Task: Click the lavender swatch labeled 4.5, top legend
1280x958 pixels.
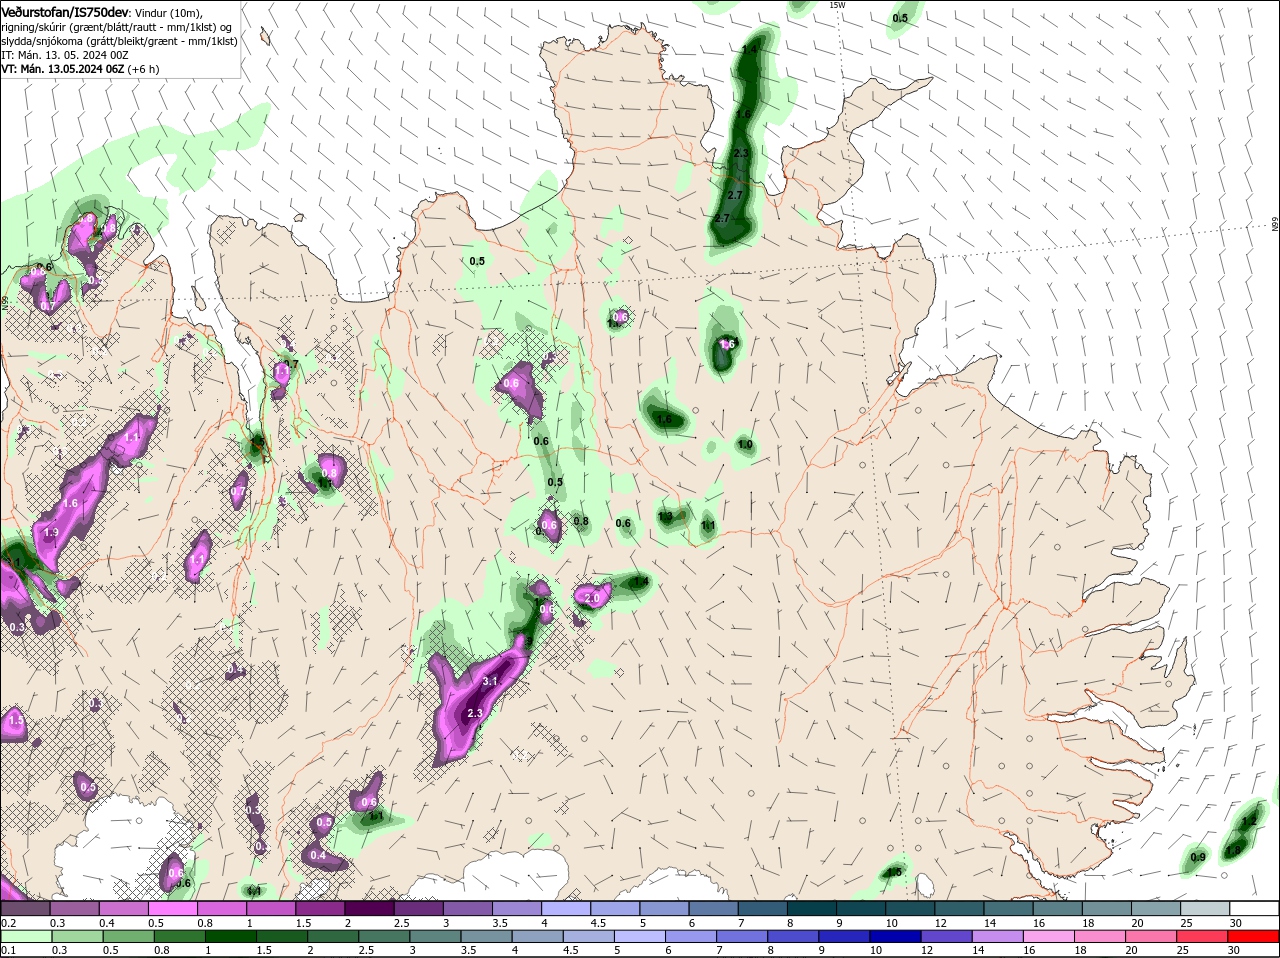Action: point(616,909)
